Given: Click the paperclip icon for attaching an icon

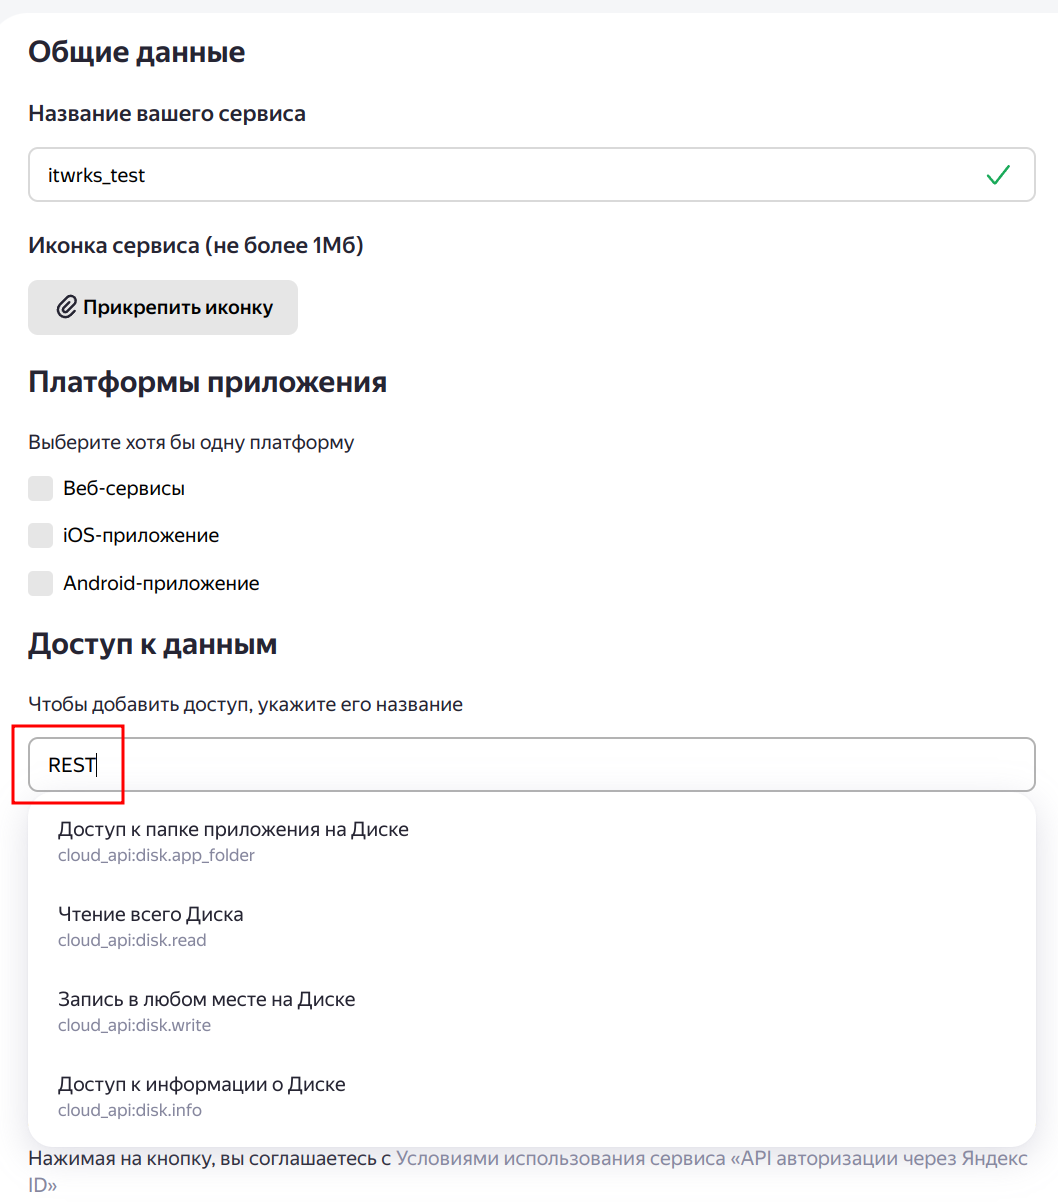Looking at the screenshot, I should click(x=67, y=308).
